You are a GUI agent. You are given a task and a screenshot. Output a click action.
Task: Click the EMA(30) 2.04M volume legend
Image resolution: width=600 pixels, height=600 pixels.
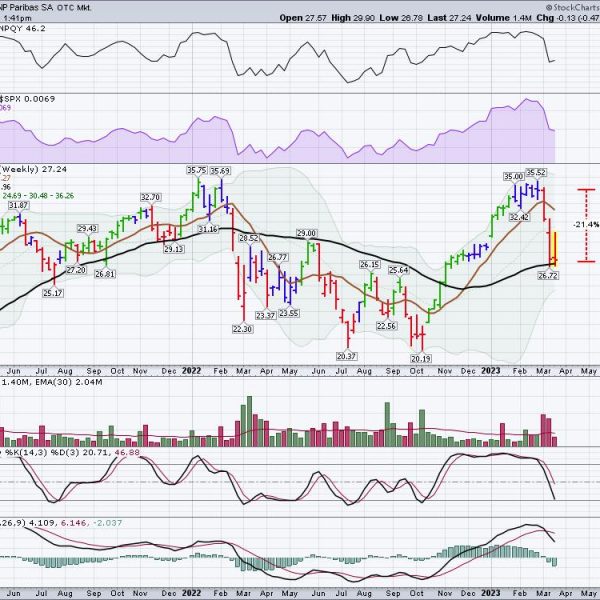pyautogui.click(x=68, y=382)
